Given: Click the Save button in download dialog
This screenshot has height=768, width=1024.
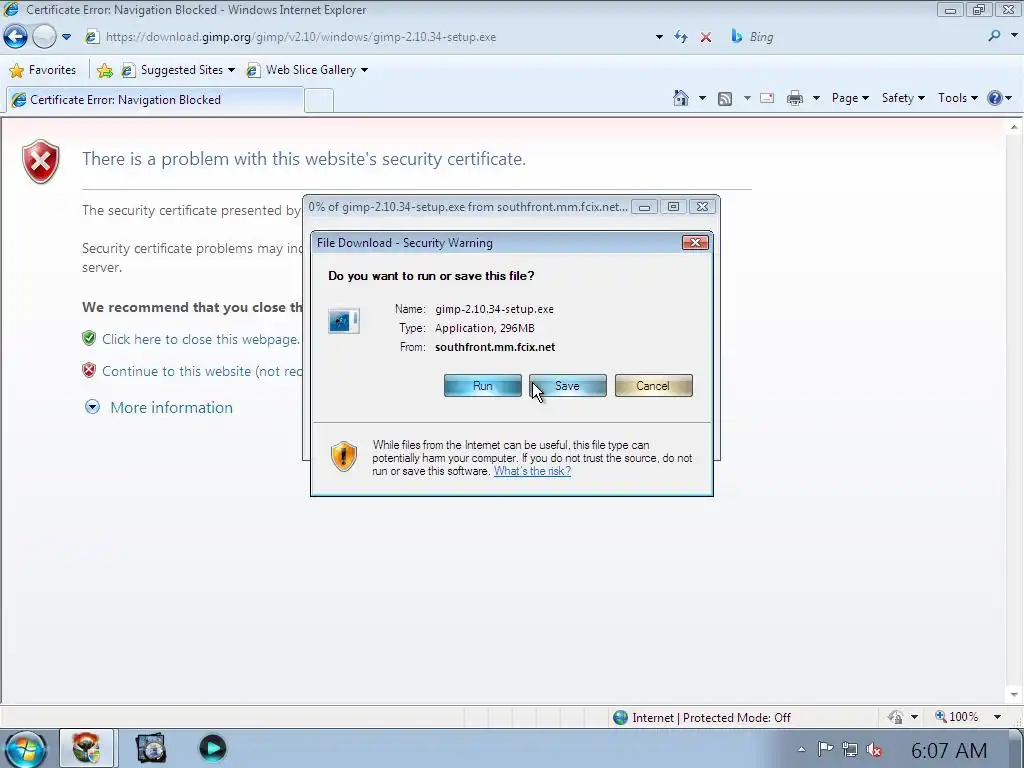Looking at the screenshot, I should (x=568, y=386).
